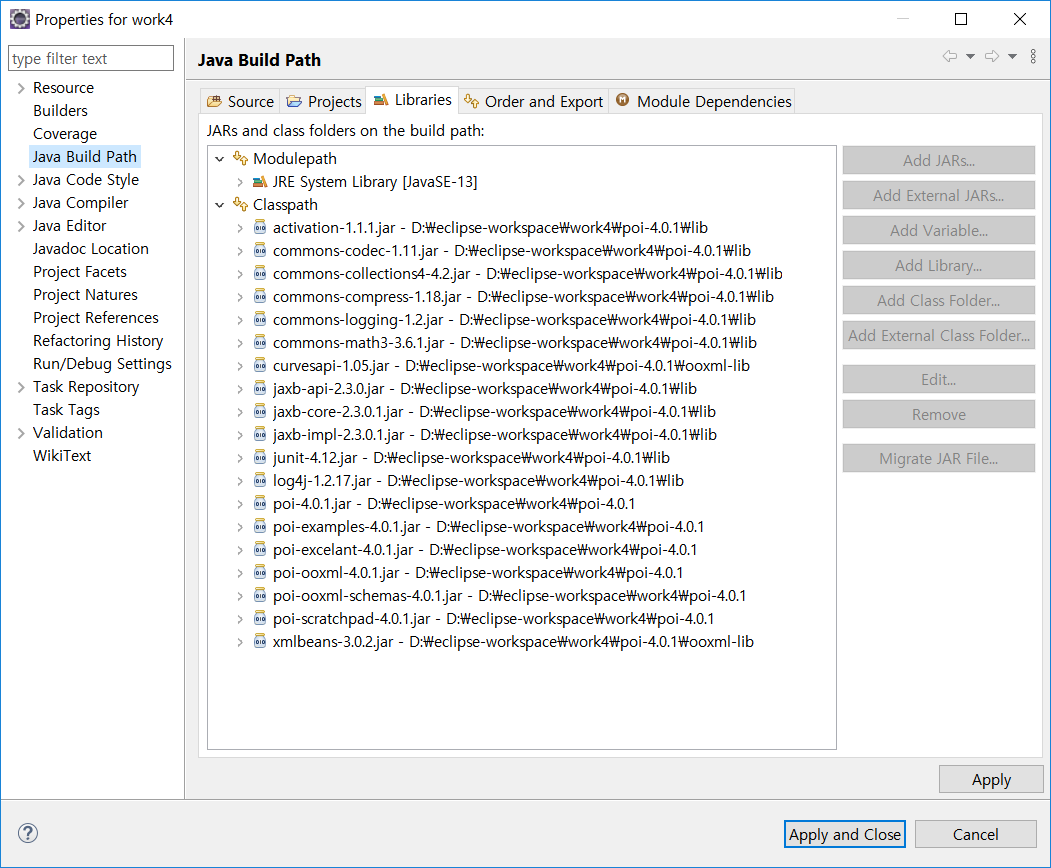Click the poi-excelant-4.0.1.jar jar icon
Image resolution: width=1051 pixels, height=868 pixels.
(260, 550)
